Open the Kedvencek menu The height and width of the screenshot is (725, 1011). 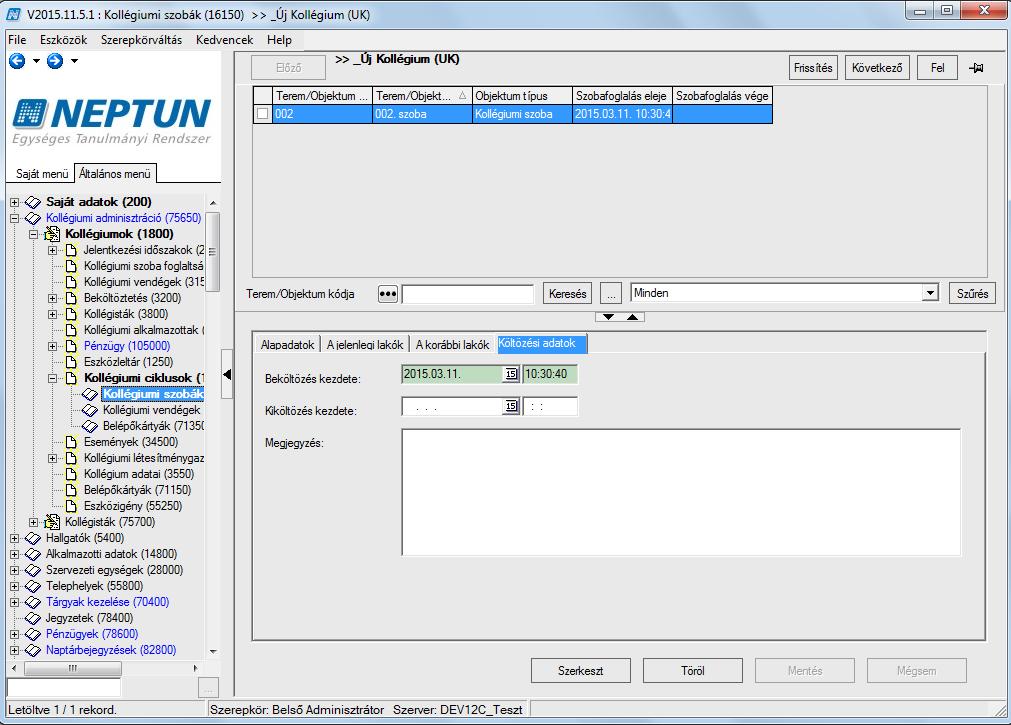coord(224,40)
